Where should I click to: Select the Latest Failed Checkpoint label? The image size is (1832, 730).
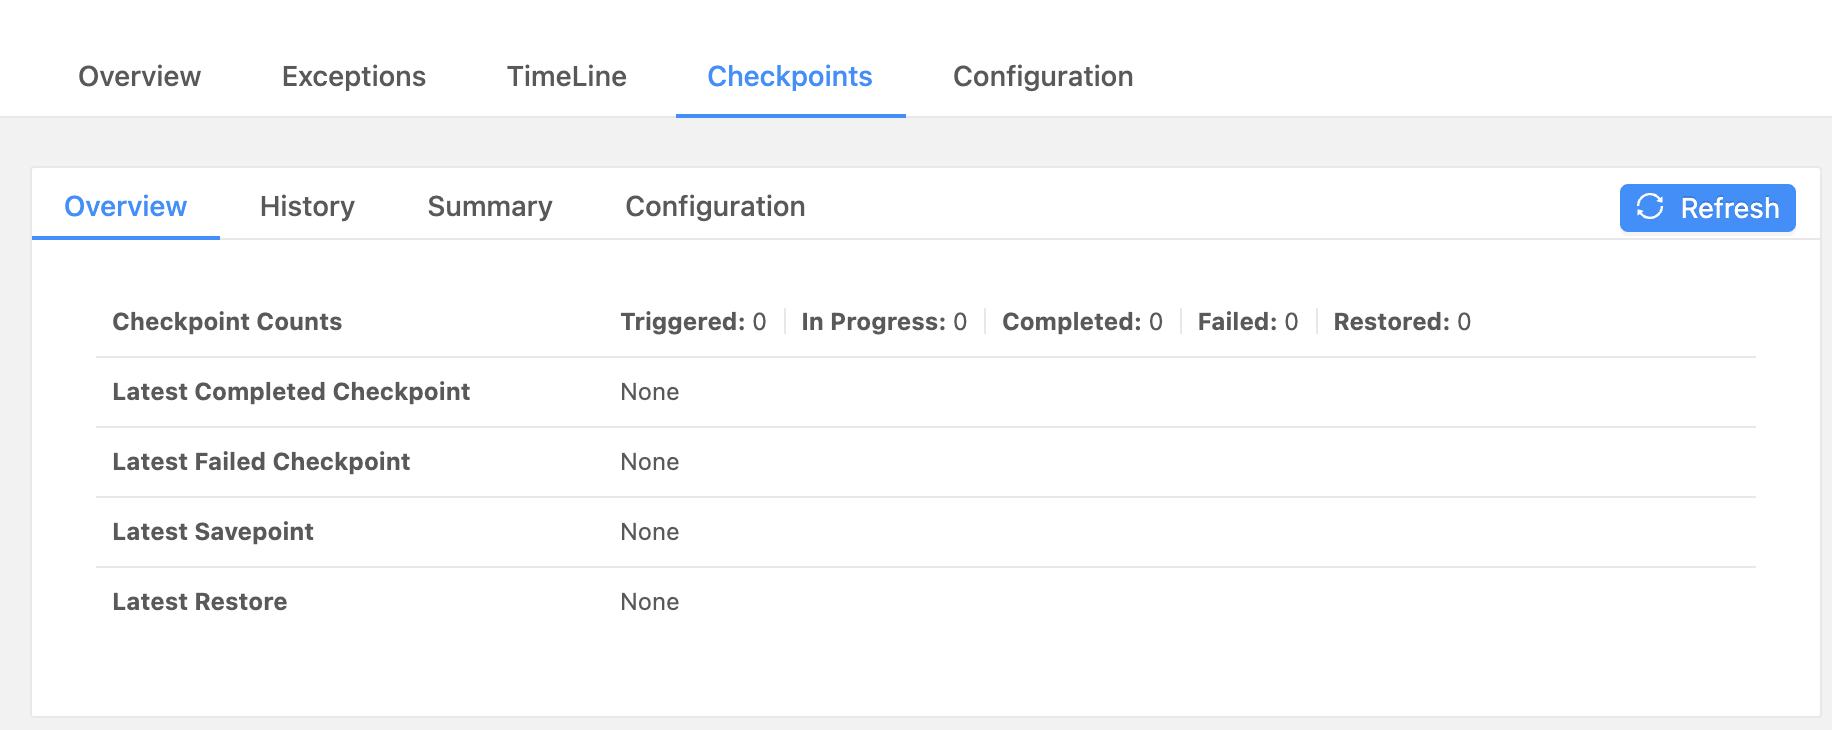[x=261, y=462]
